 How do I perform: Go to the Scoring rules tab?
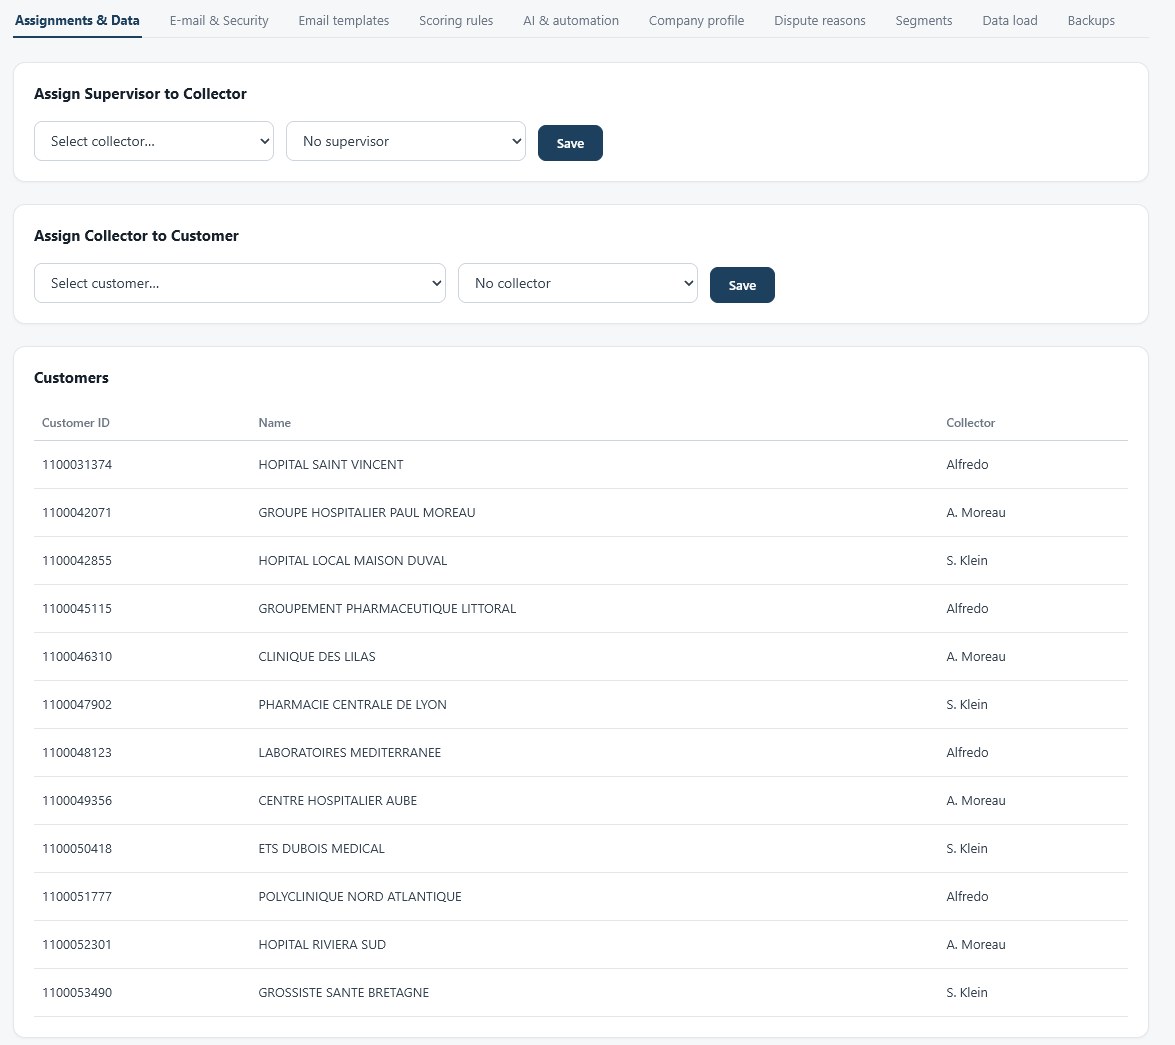pos(456,20)
